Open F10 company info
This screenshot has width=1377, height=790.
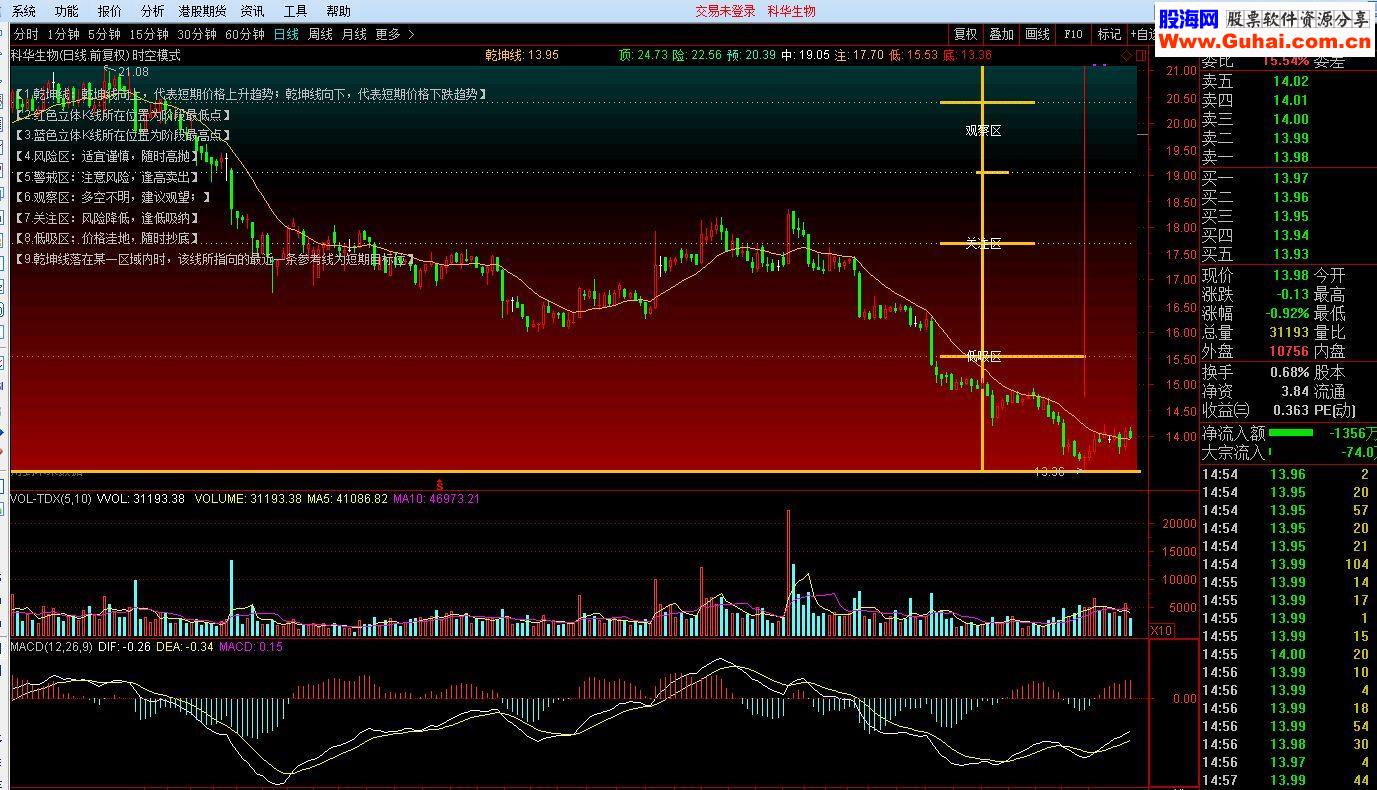pos(1073,34)
